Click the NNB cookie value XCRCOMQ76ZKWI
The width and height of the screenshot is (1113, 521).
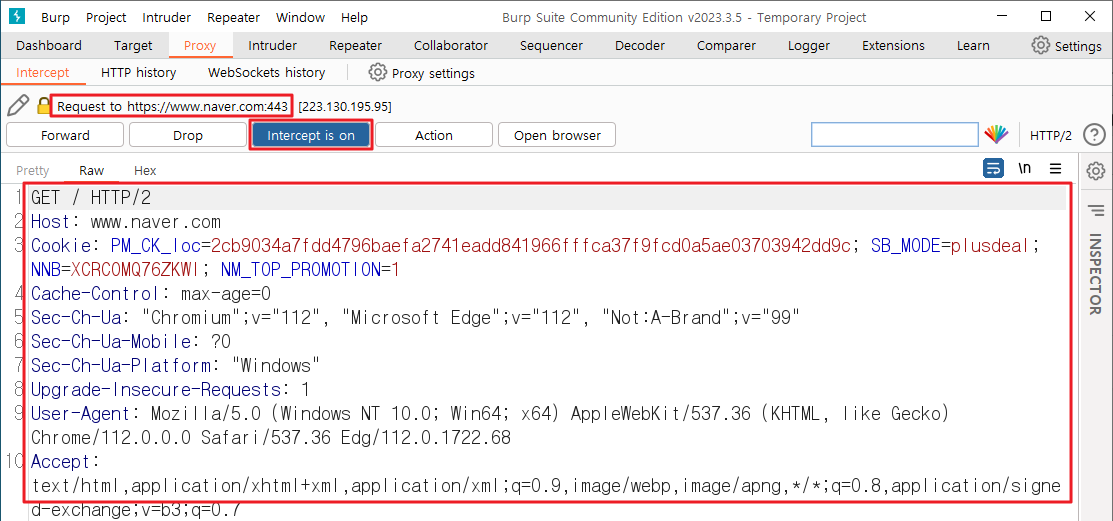[x=136, y=270]
